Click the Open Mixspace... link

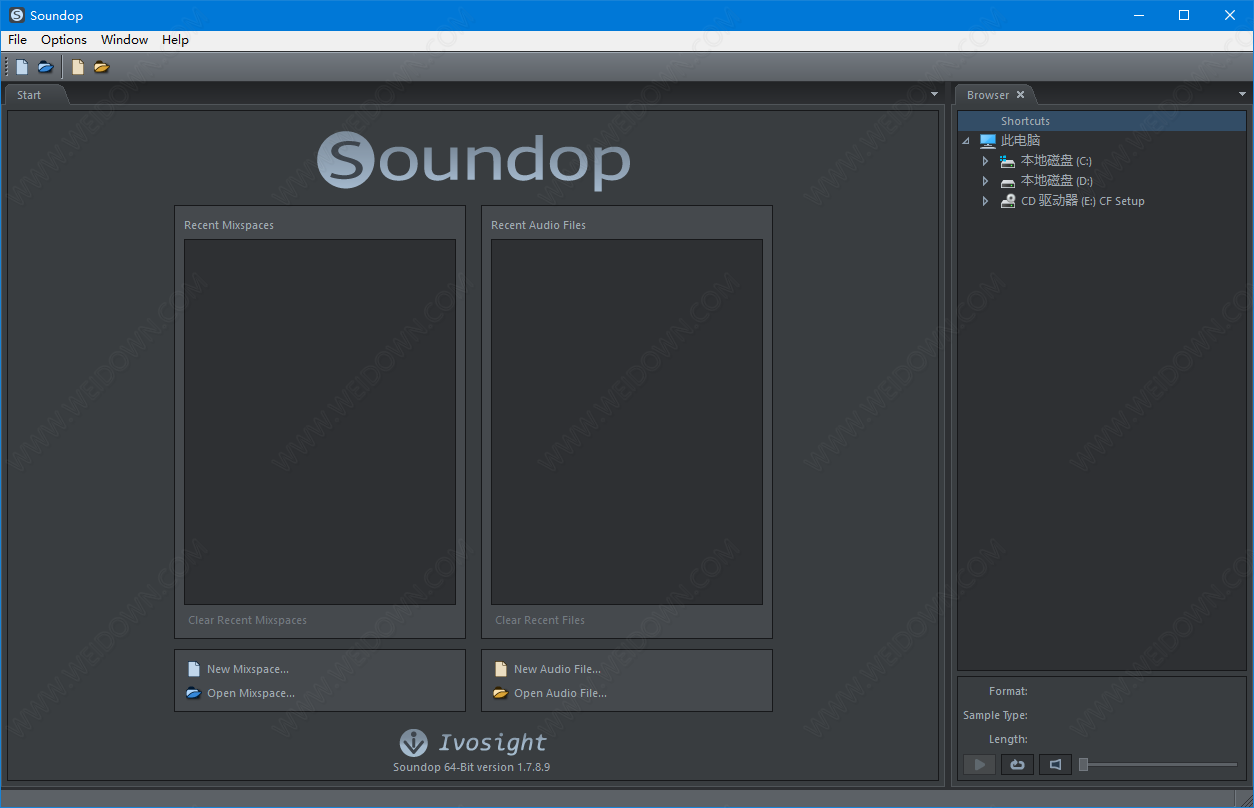[250, 693]
